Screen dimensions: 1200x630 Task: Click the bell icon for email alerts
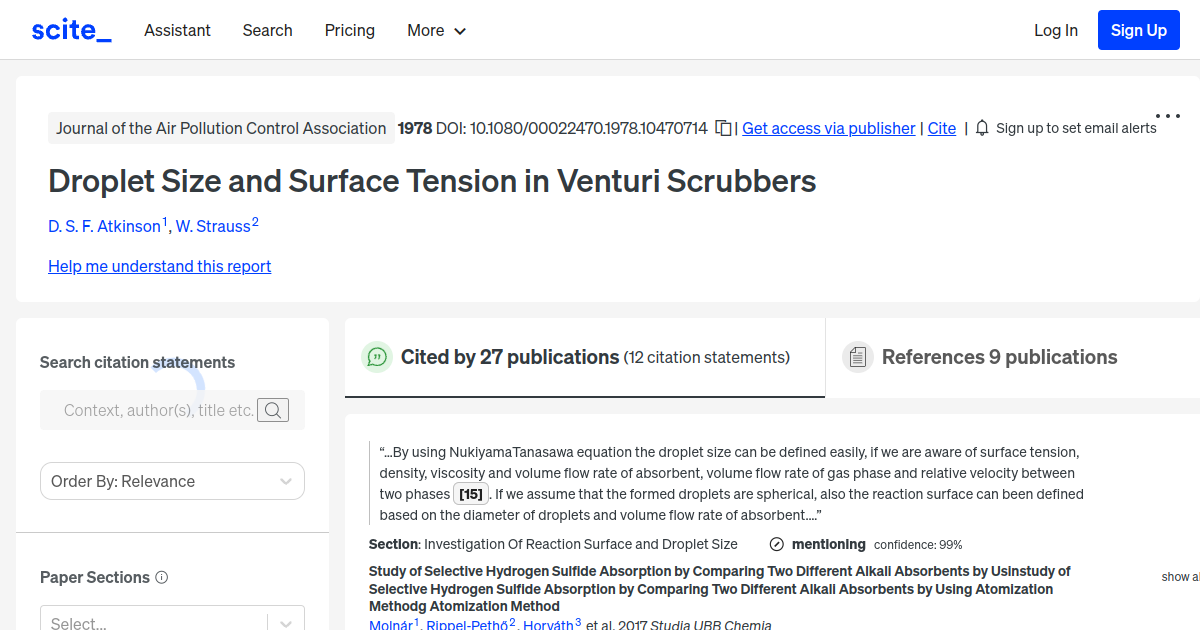tap(981, 128)
